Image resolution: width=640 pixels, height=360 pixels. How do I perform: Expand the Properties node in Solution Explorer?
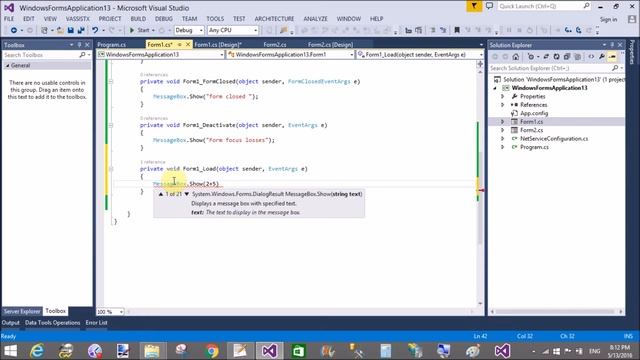pos(502,96)
